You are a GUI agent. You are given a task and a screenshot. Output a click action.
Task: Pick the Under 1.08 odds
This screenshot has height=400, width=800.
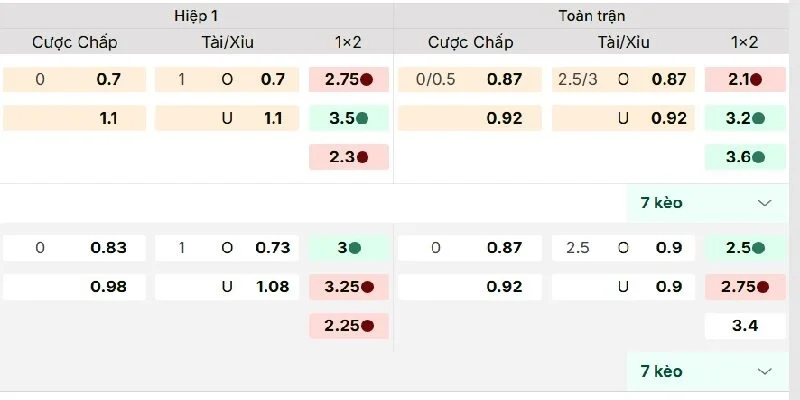271,287
